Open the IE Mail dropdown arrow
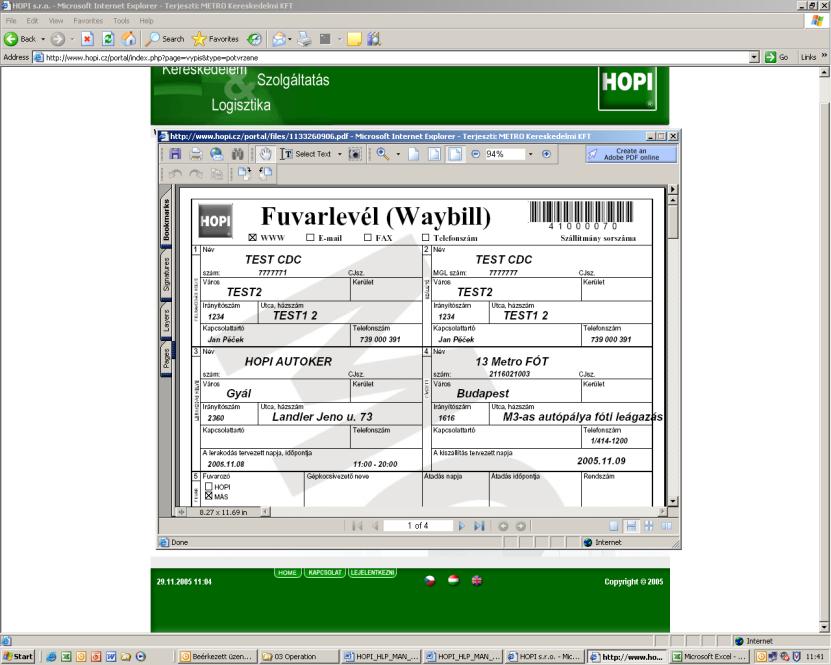This screenshot has width=831, height=665. (x=290, y=39)
